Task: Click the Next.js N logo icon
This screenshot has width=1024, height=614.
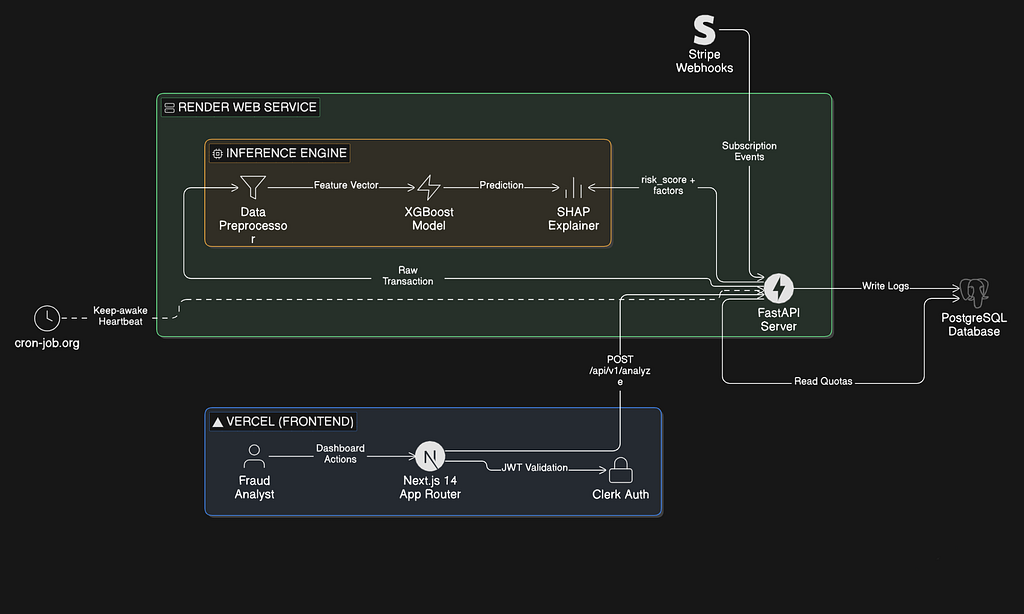Action: (430, 457)
